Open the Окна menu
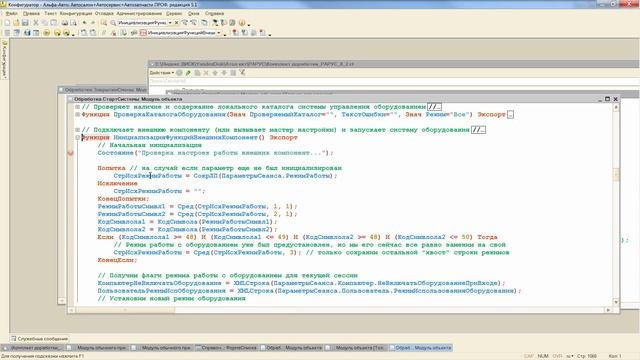The image size is (640, 360). (193, 13)
